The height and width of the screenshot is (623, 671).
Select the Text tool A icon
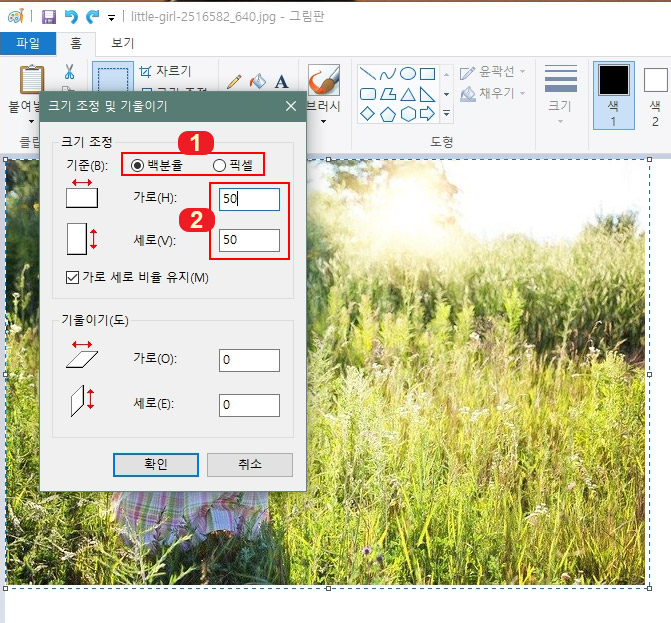point(281,81)
